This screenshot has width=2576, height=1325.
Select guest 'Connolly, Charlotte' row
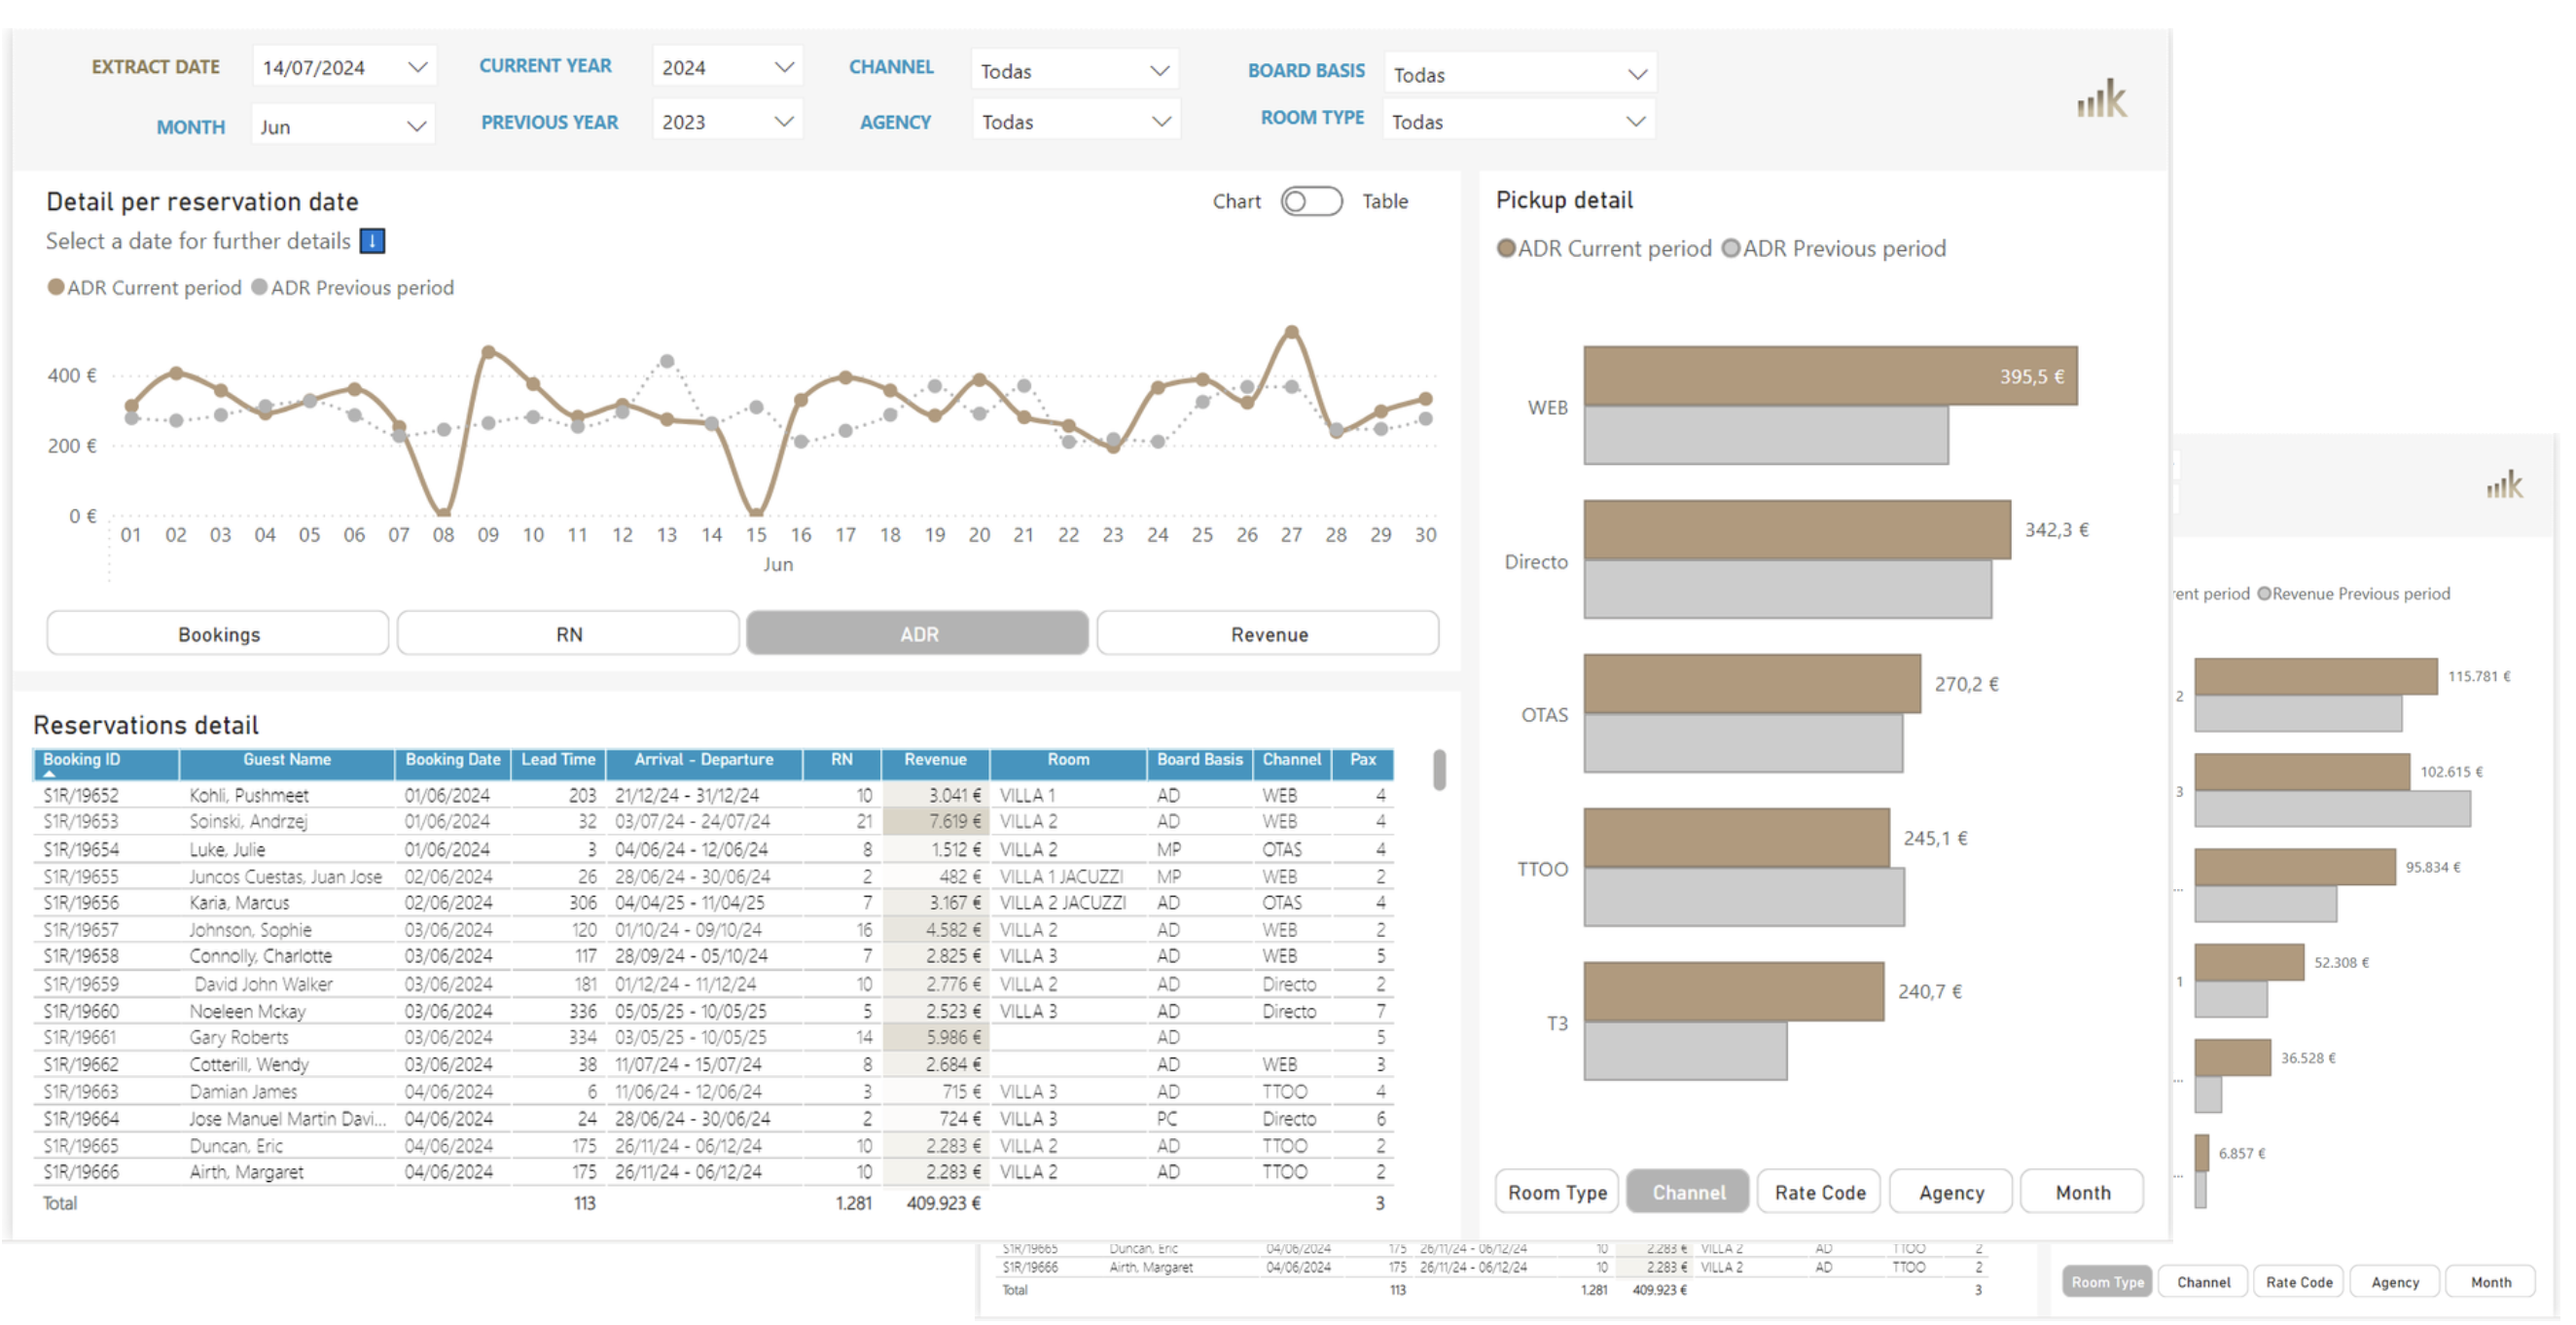pos(713,956)
